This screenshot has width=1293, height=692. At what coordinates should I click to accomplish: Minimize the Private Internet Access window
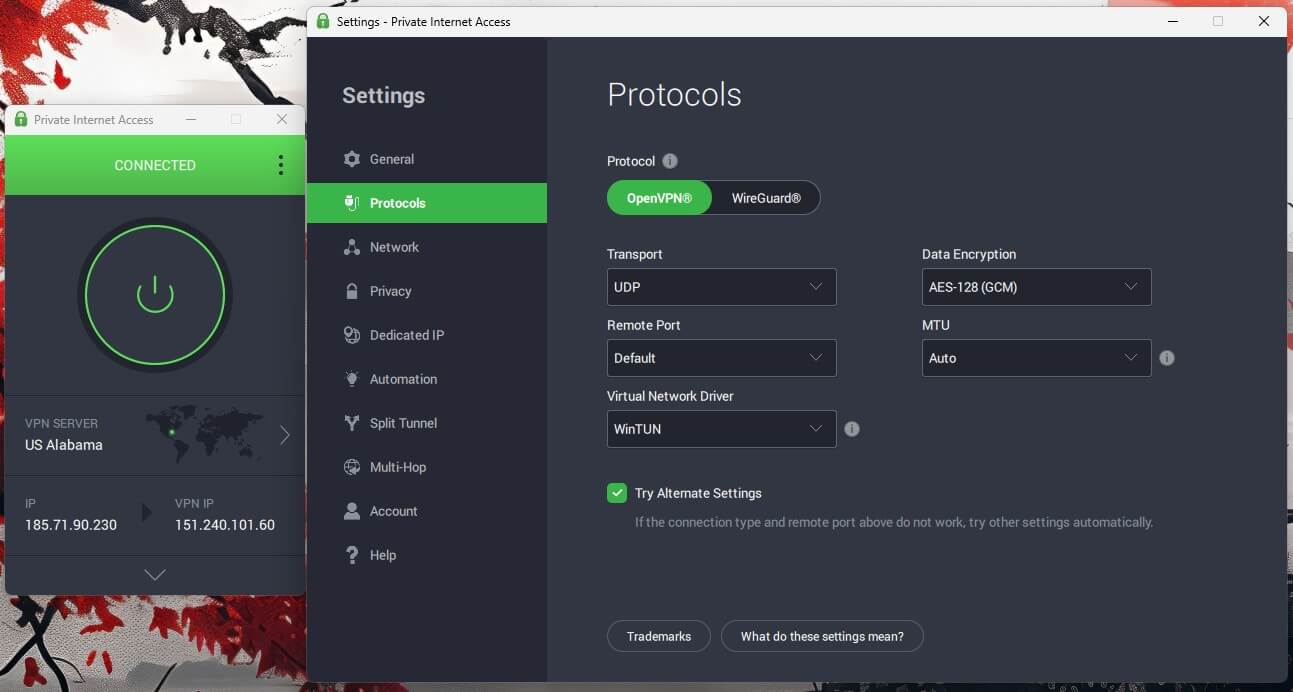pos(190,119)
